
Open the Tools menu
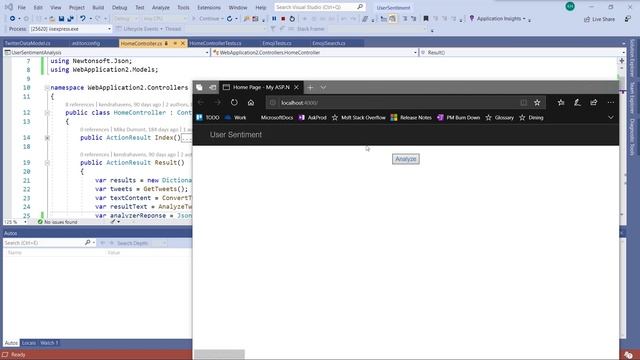pyautogui.click(x=183, y=7)
